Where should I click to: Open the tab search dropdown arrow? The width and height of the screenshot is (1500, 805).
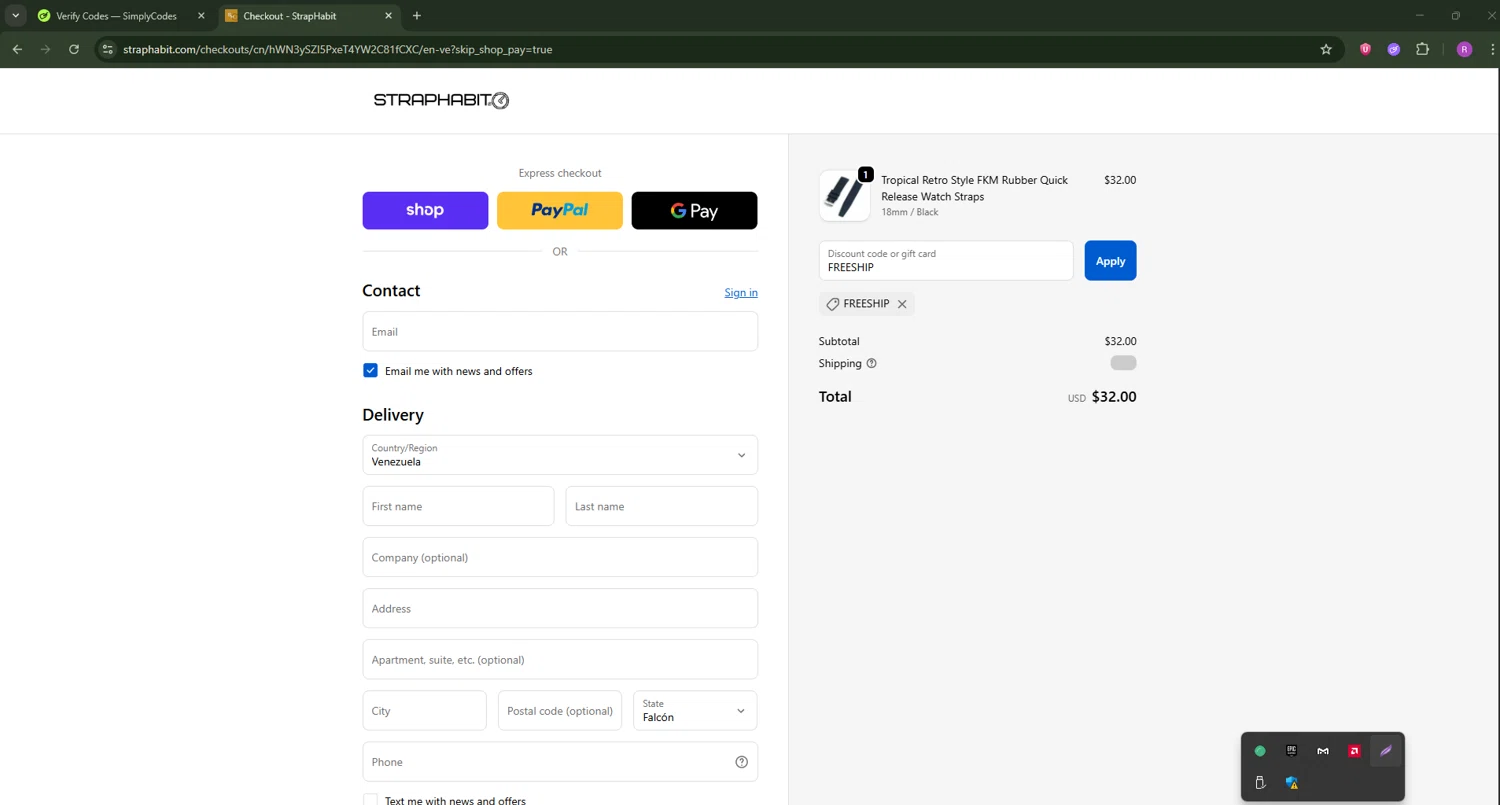[15, 16]
